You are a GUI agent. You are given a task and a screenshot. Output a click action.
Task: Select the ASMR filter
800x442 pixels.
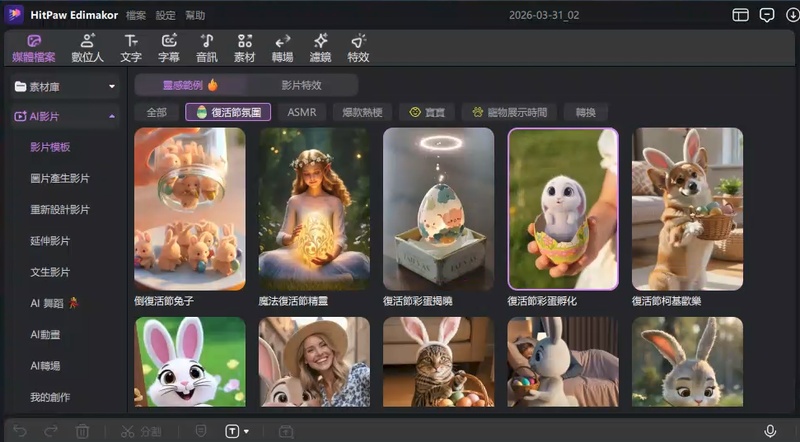pyautogui.click(x=302, y=112)
